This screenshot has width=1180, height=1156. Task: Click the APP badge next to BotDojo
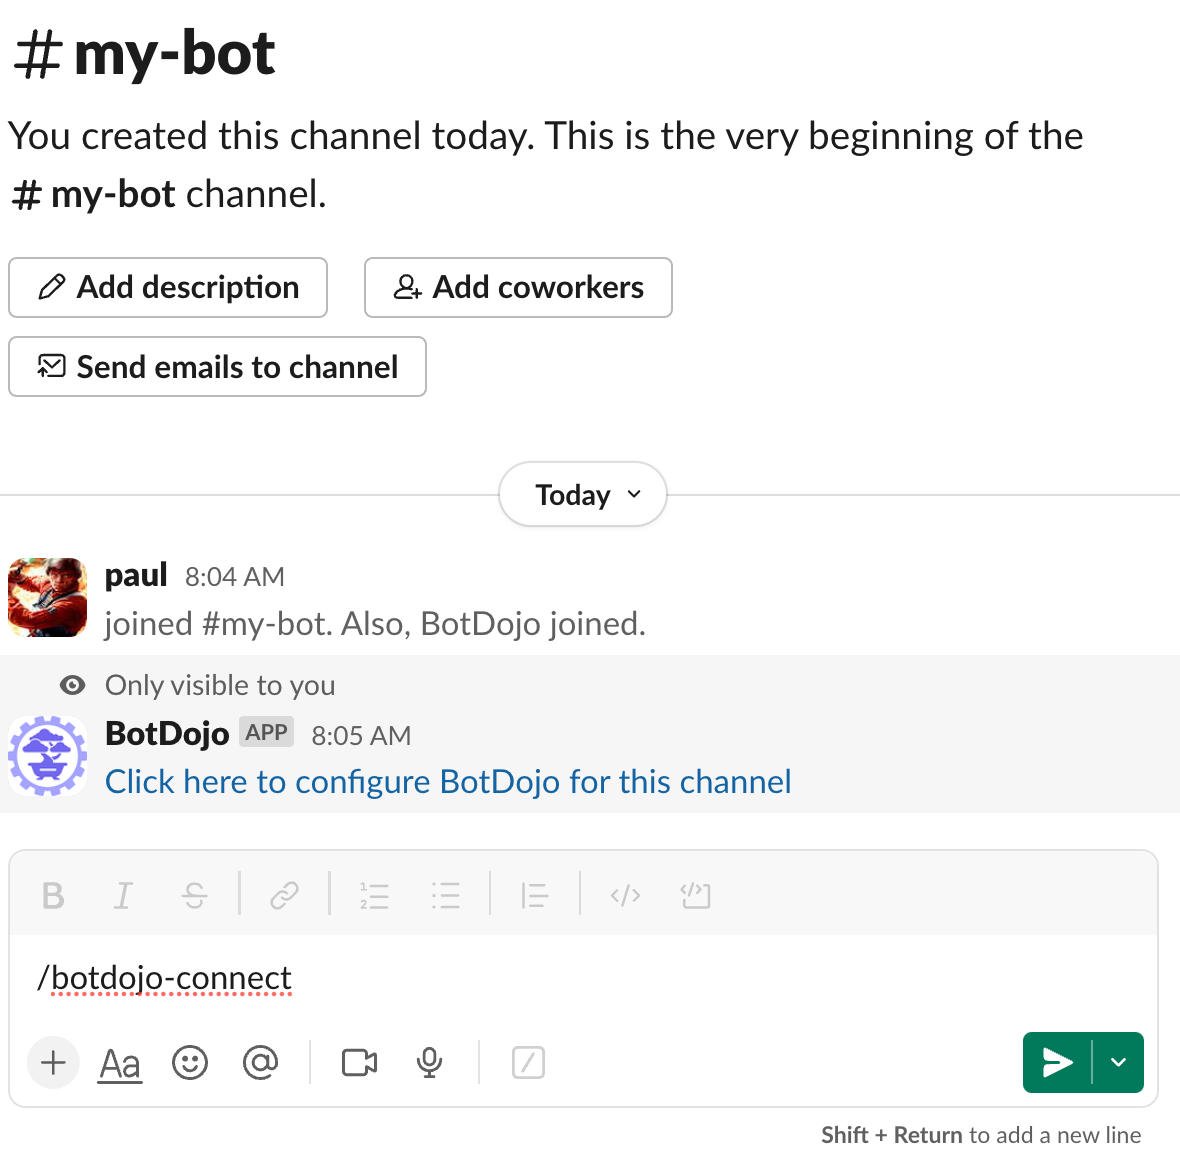(x=266, y=732)
